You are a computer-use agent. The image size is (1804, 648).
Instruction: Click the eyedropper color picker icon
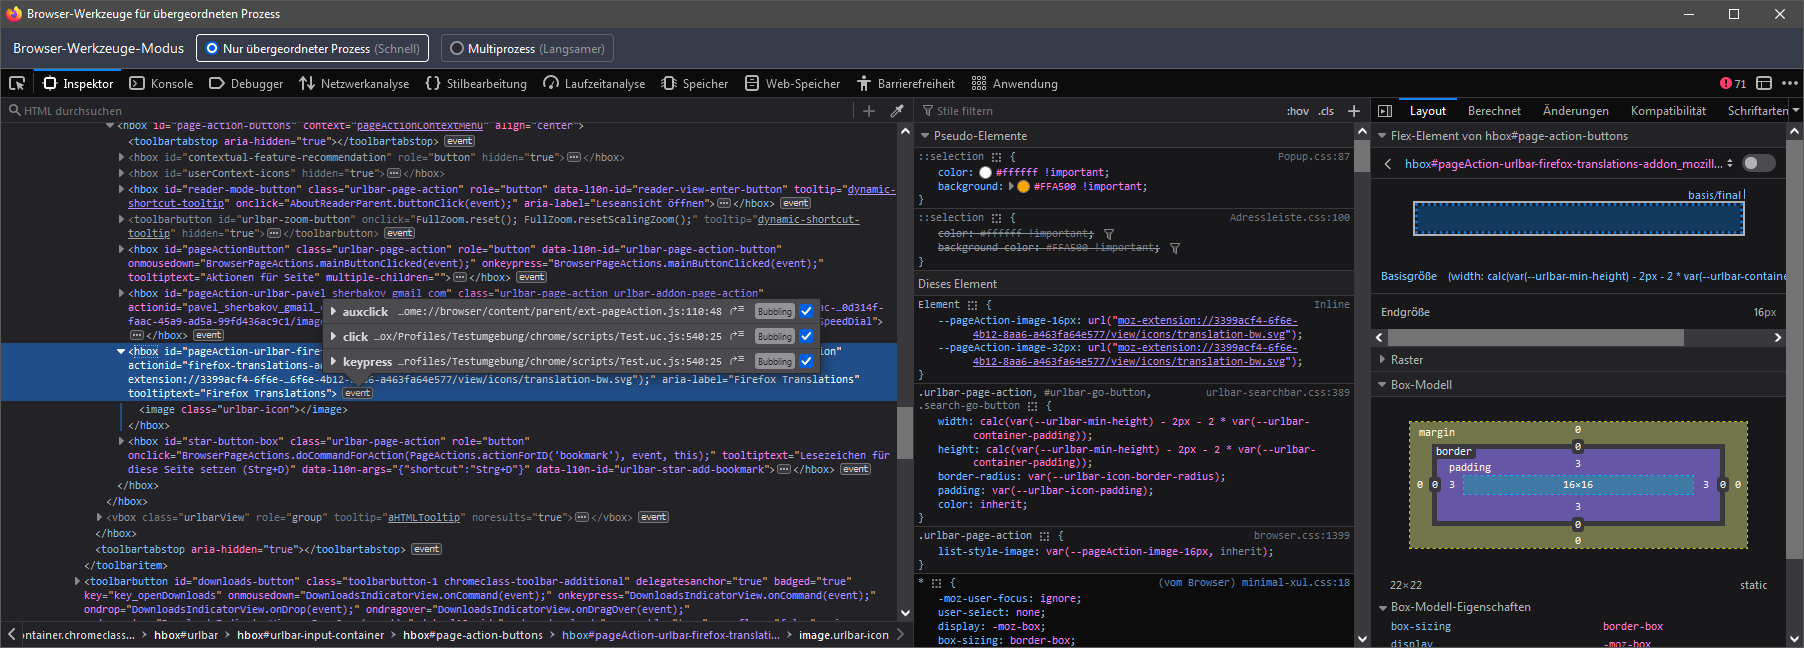pos(897,111)
